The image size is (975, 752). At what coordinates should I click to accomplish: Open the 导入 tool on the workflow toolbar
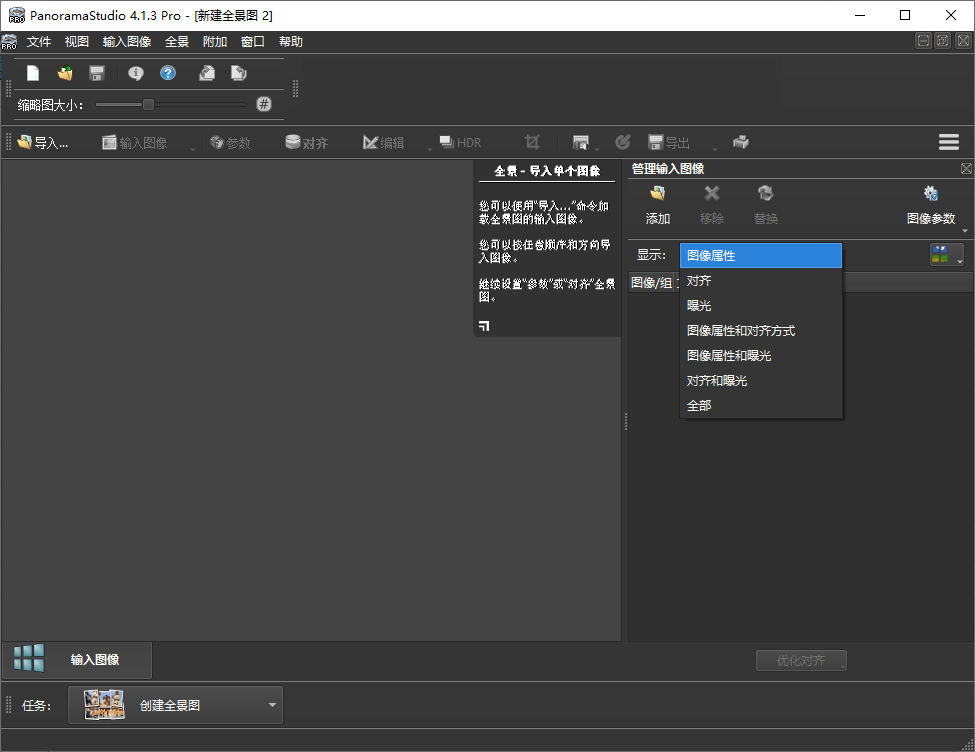coord(37,141)
